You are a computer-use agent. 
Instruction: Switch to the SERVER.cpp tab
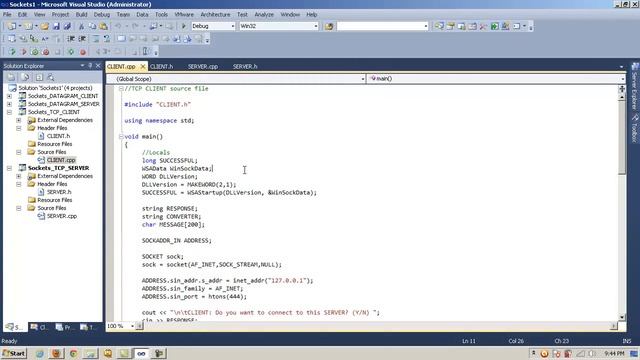point(203,67)
